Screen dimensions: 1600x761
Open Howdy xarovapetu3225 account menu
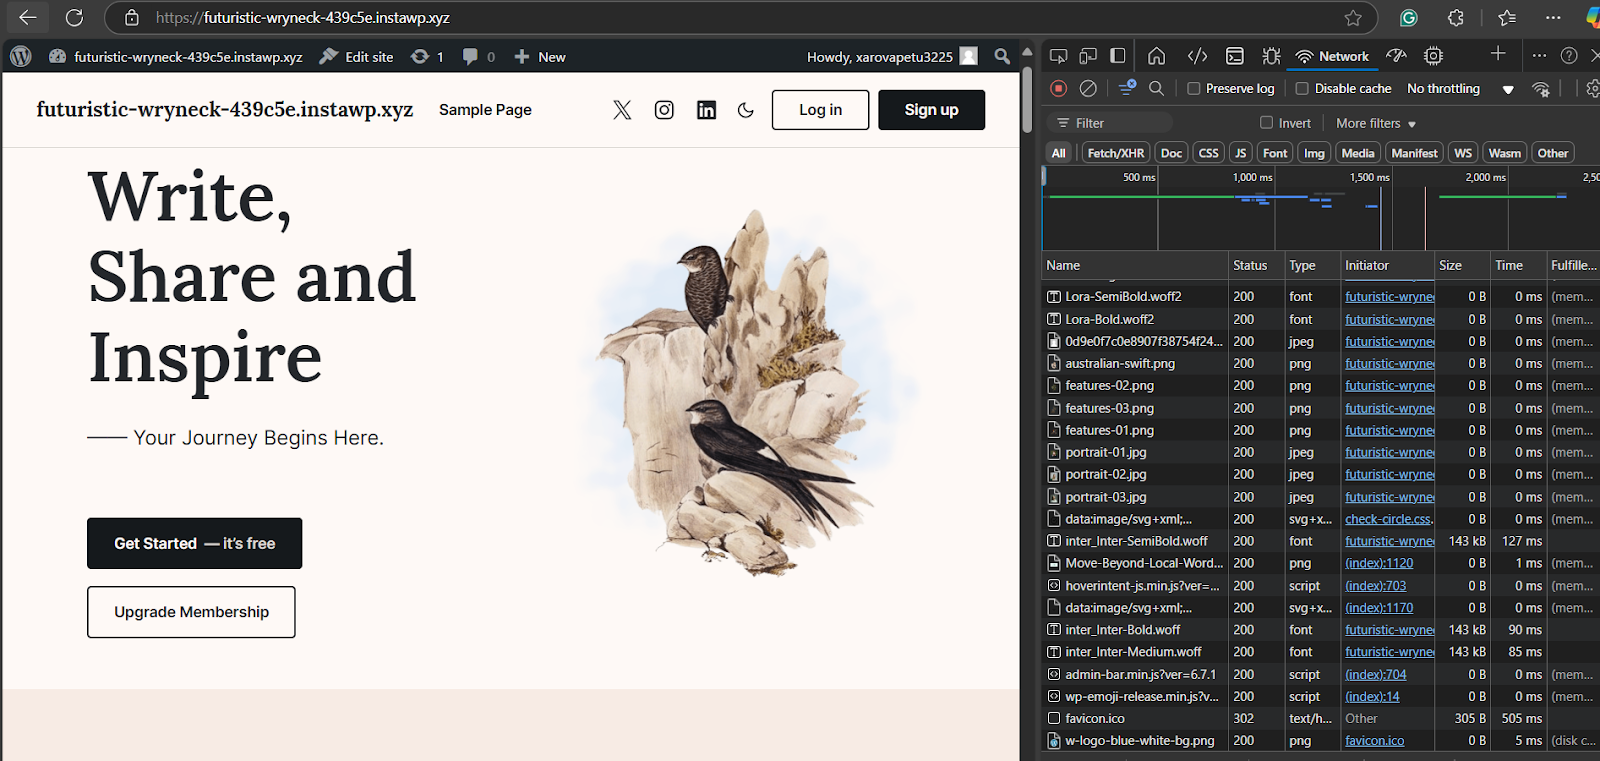coord(892,57)
